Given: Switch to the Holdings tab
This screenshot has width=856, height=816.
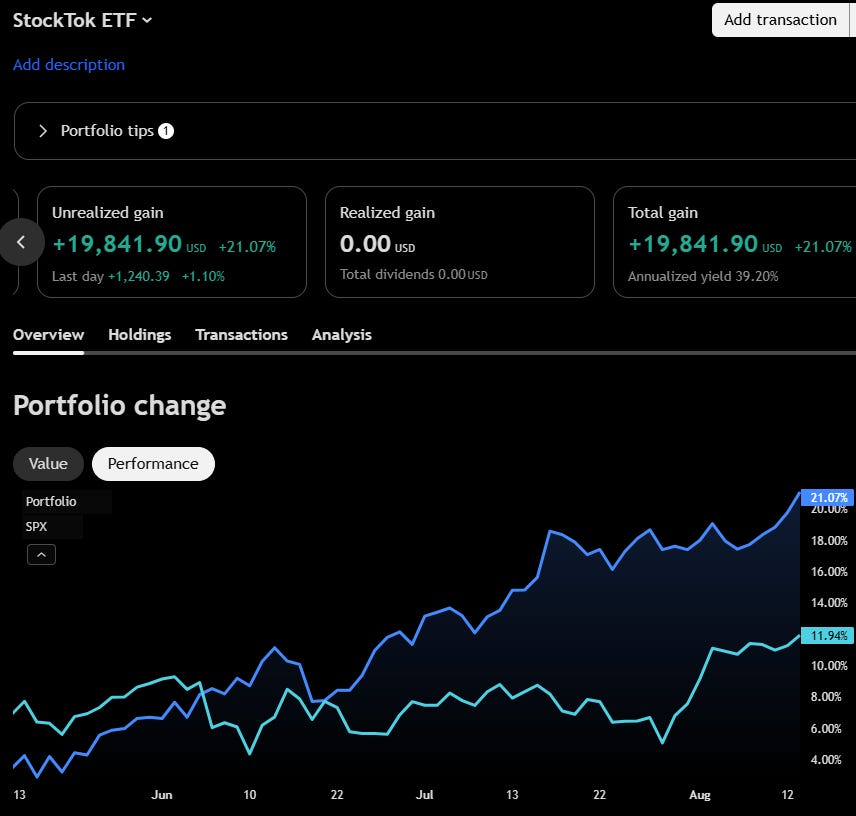Looking at the screenshot, I should pyautogui.click(x=140, y=335).
